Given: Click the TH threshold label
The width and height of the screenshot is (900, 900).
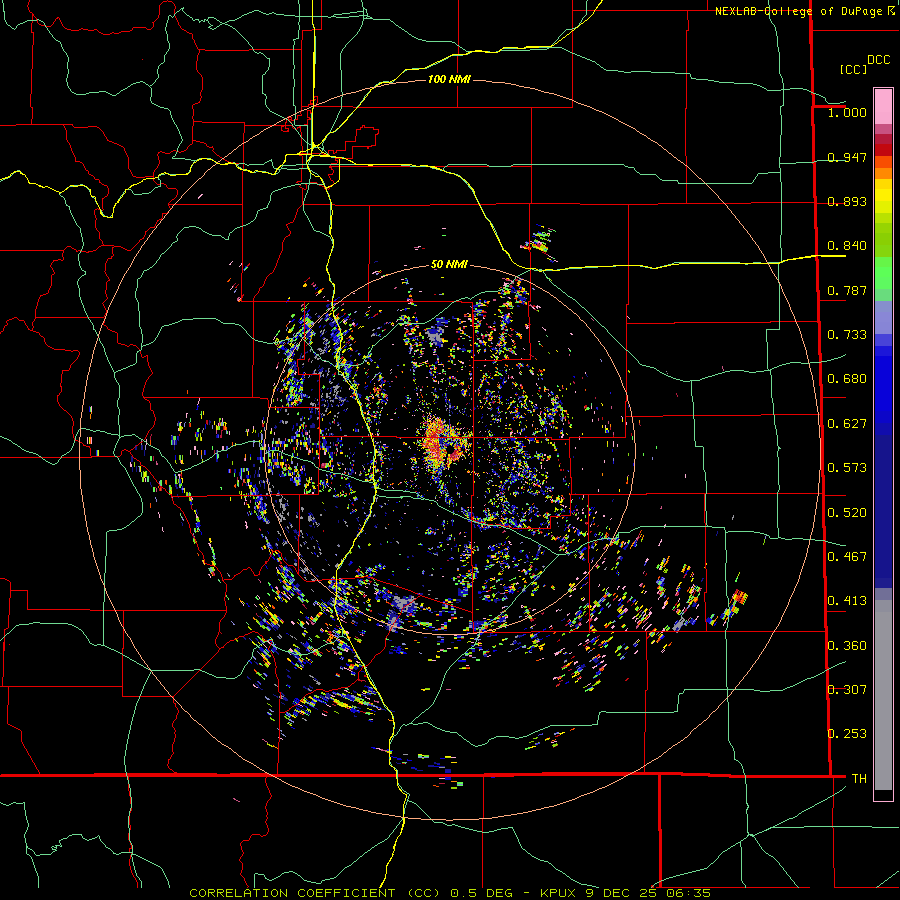Looking at the screenshot, I should click(x=859, y=779).
